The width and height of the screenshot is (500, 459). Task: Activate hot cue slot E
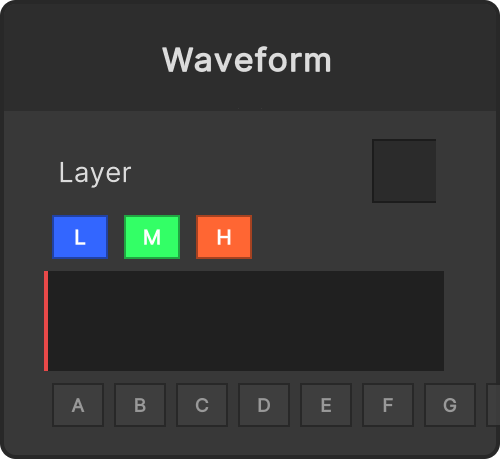(326, 405)
